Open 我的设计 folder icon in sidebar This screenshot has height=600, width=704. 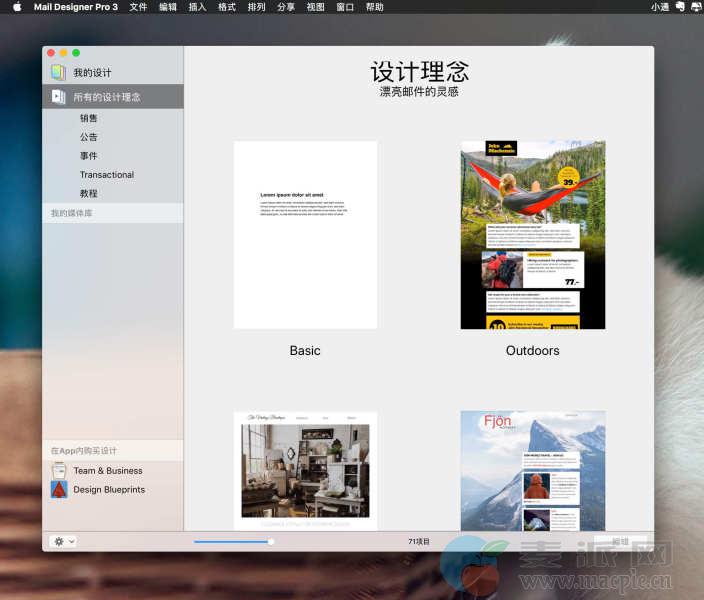pos(59,73)
